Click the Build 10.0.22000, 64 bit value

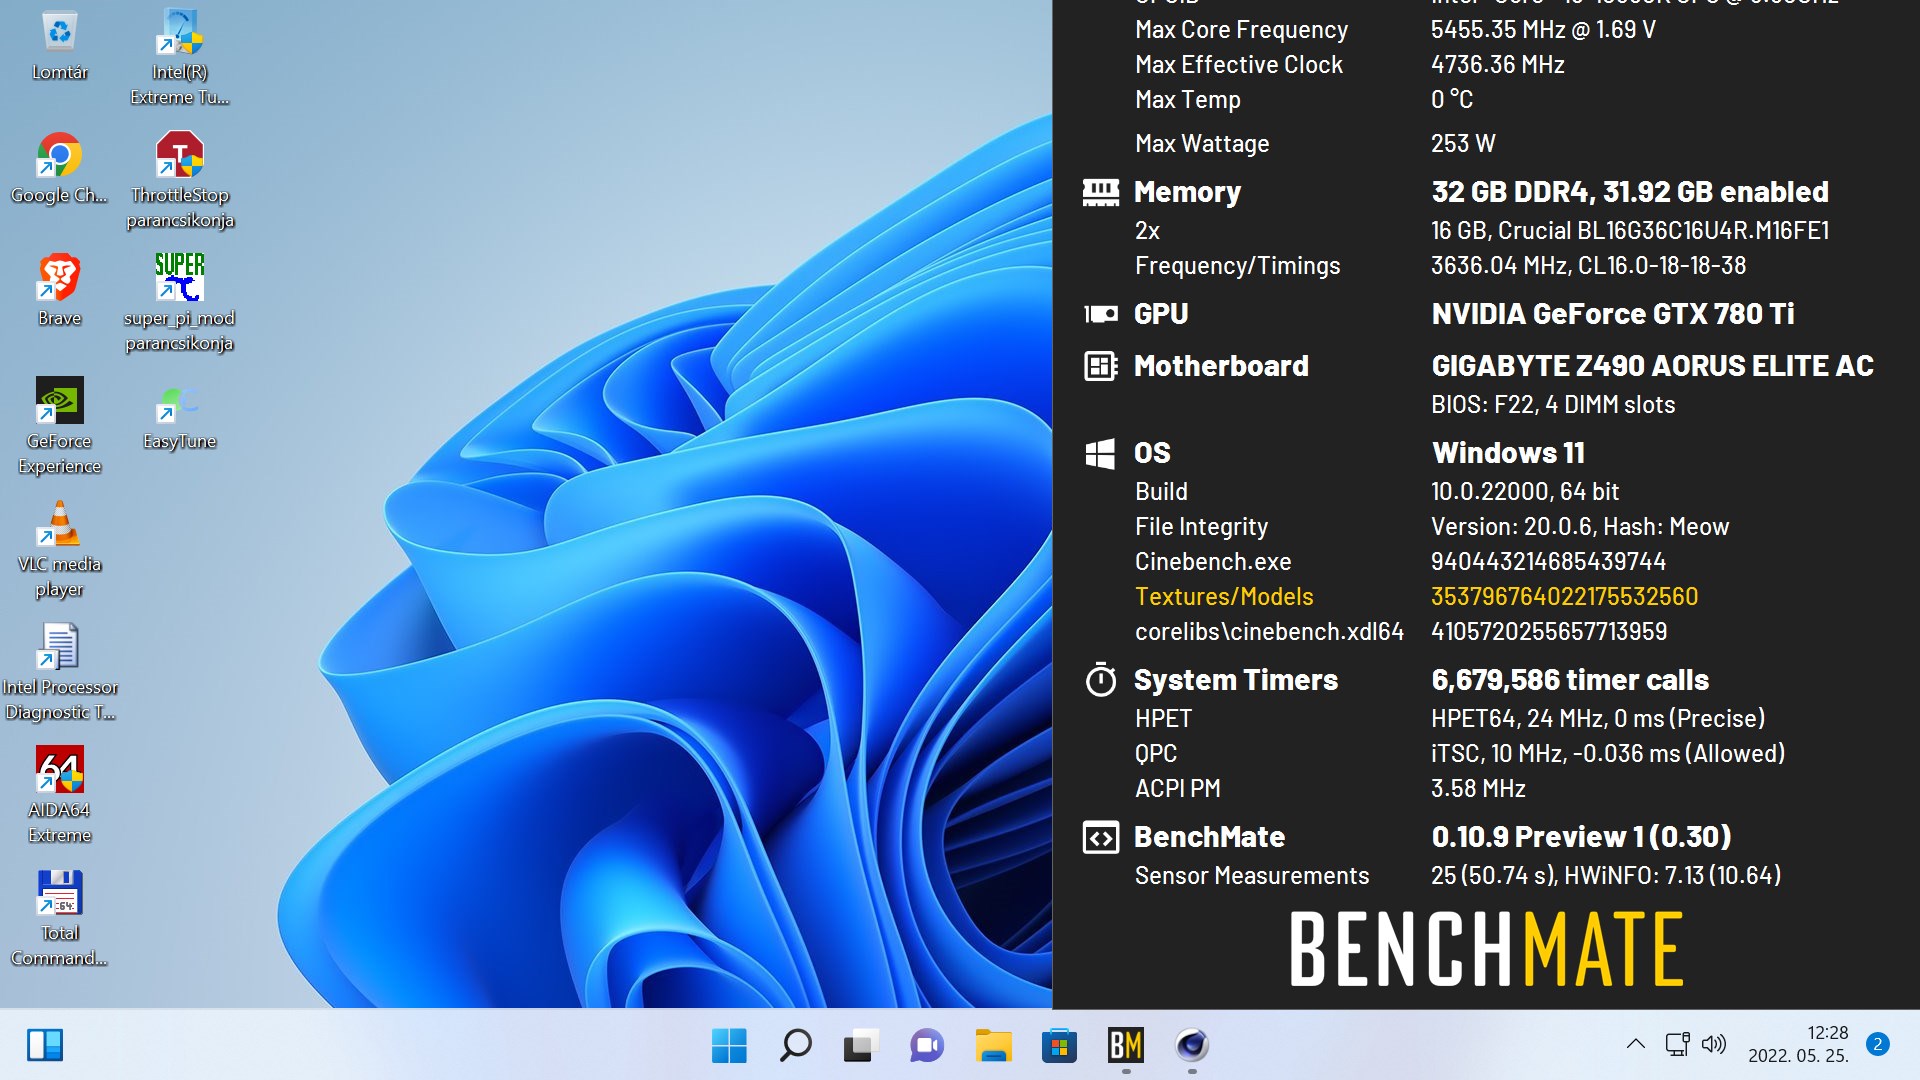[1525, 492]
